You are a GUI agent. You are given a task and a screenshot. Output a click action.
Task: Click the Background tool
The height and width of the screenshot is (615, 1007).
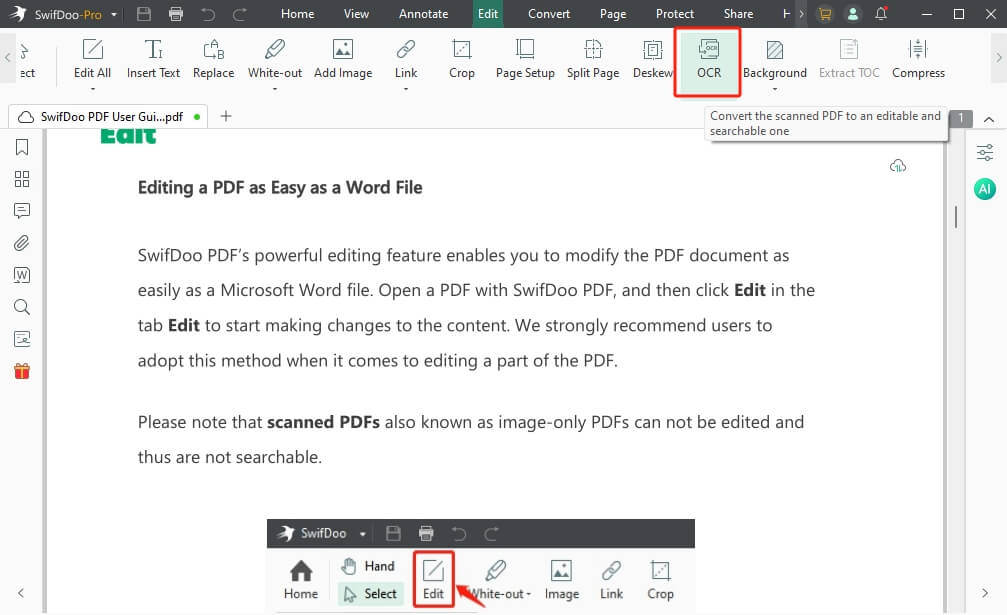[x=775, y=58]
